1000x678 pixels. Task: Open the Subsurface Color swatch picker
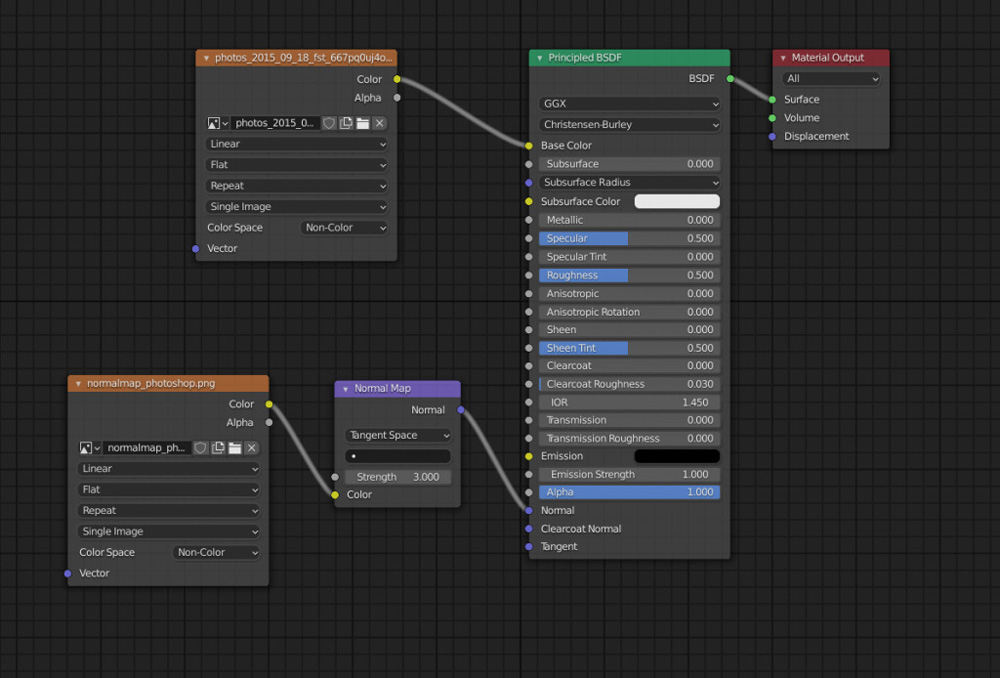click(677, 201)
